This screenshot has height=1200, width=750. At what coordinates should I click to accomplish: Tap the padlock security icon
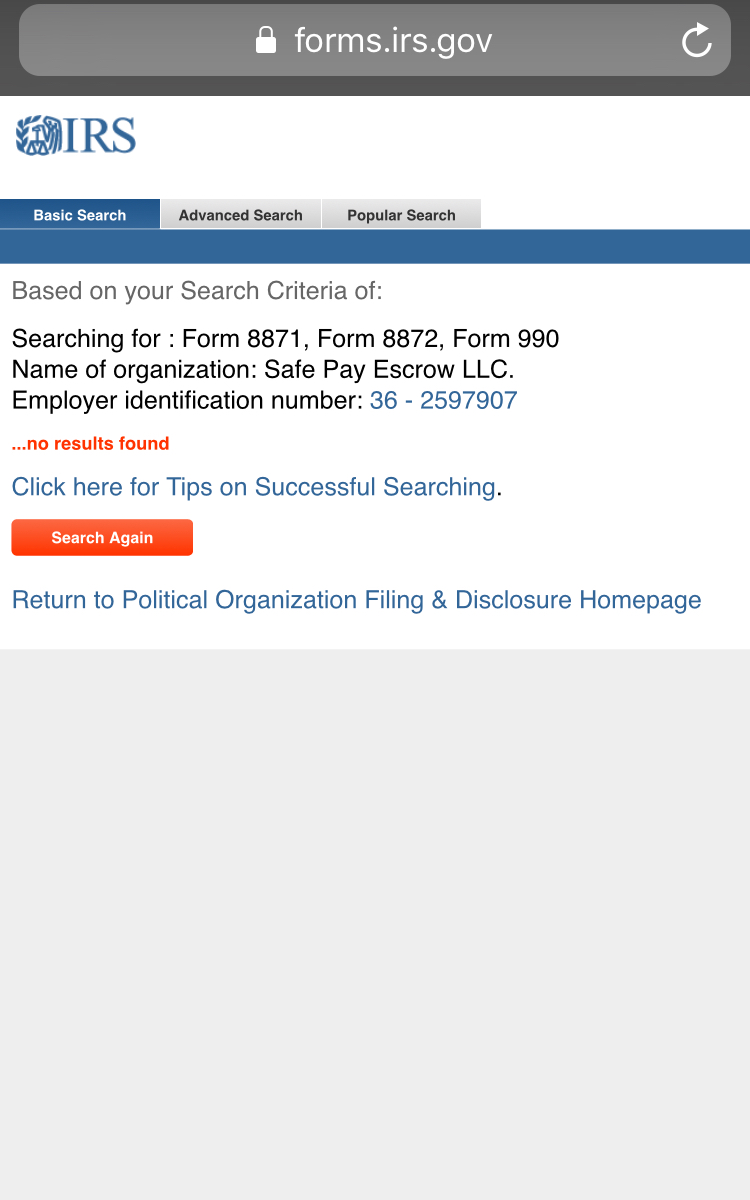tap(265, 40)
